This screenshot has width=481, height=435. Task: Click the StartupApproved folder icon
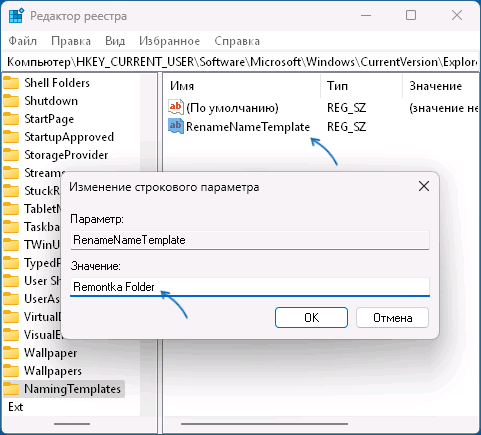click(x=11, y=137)
